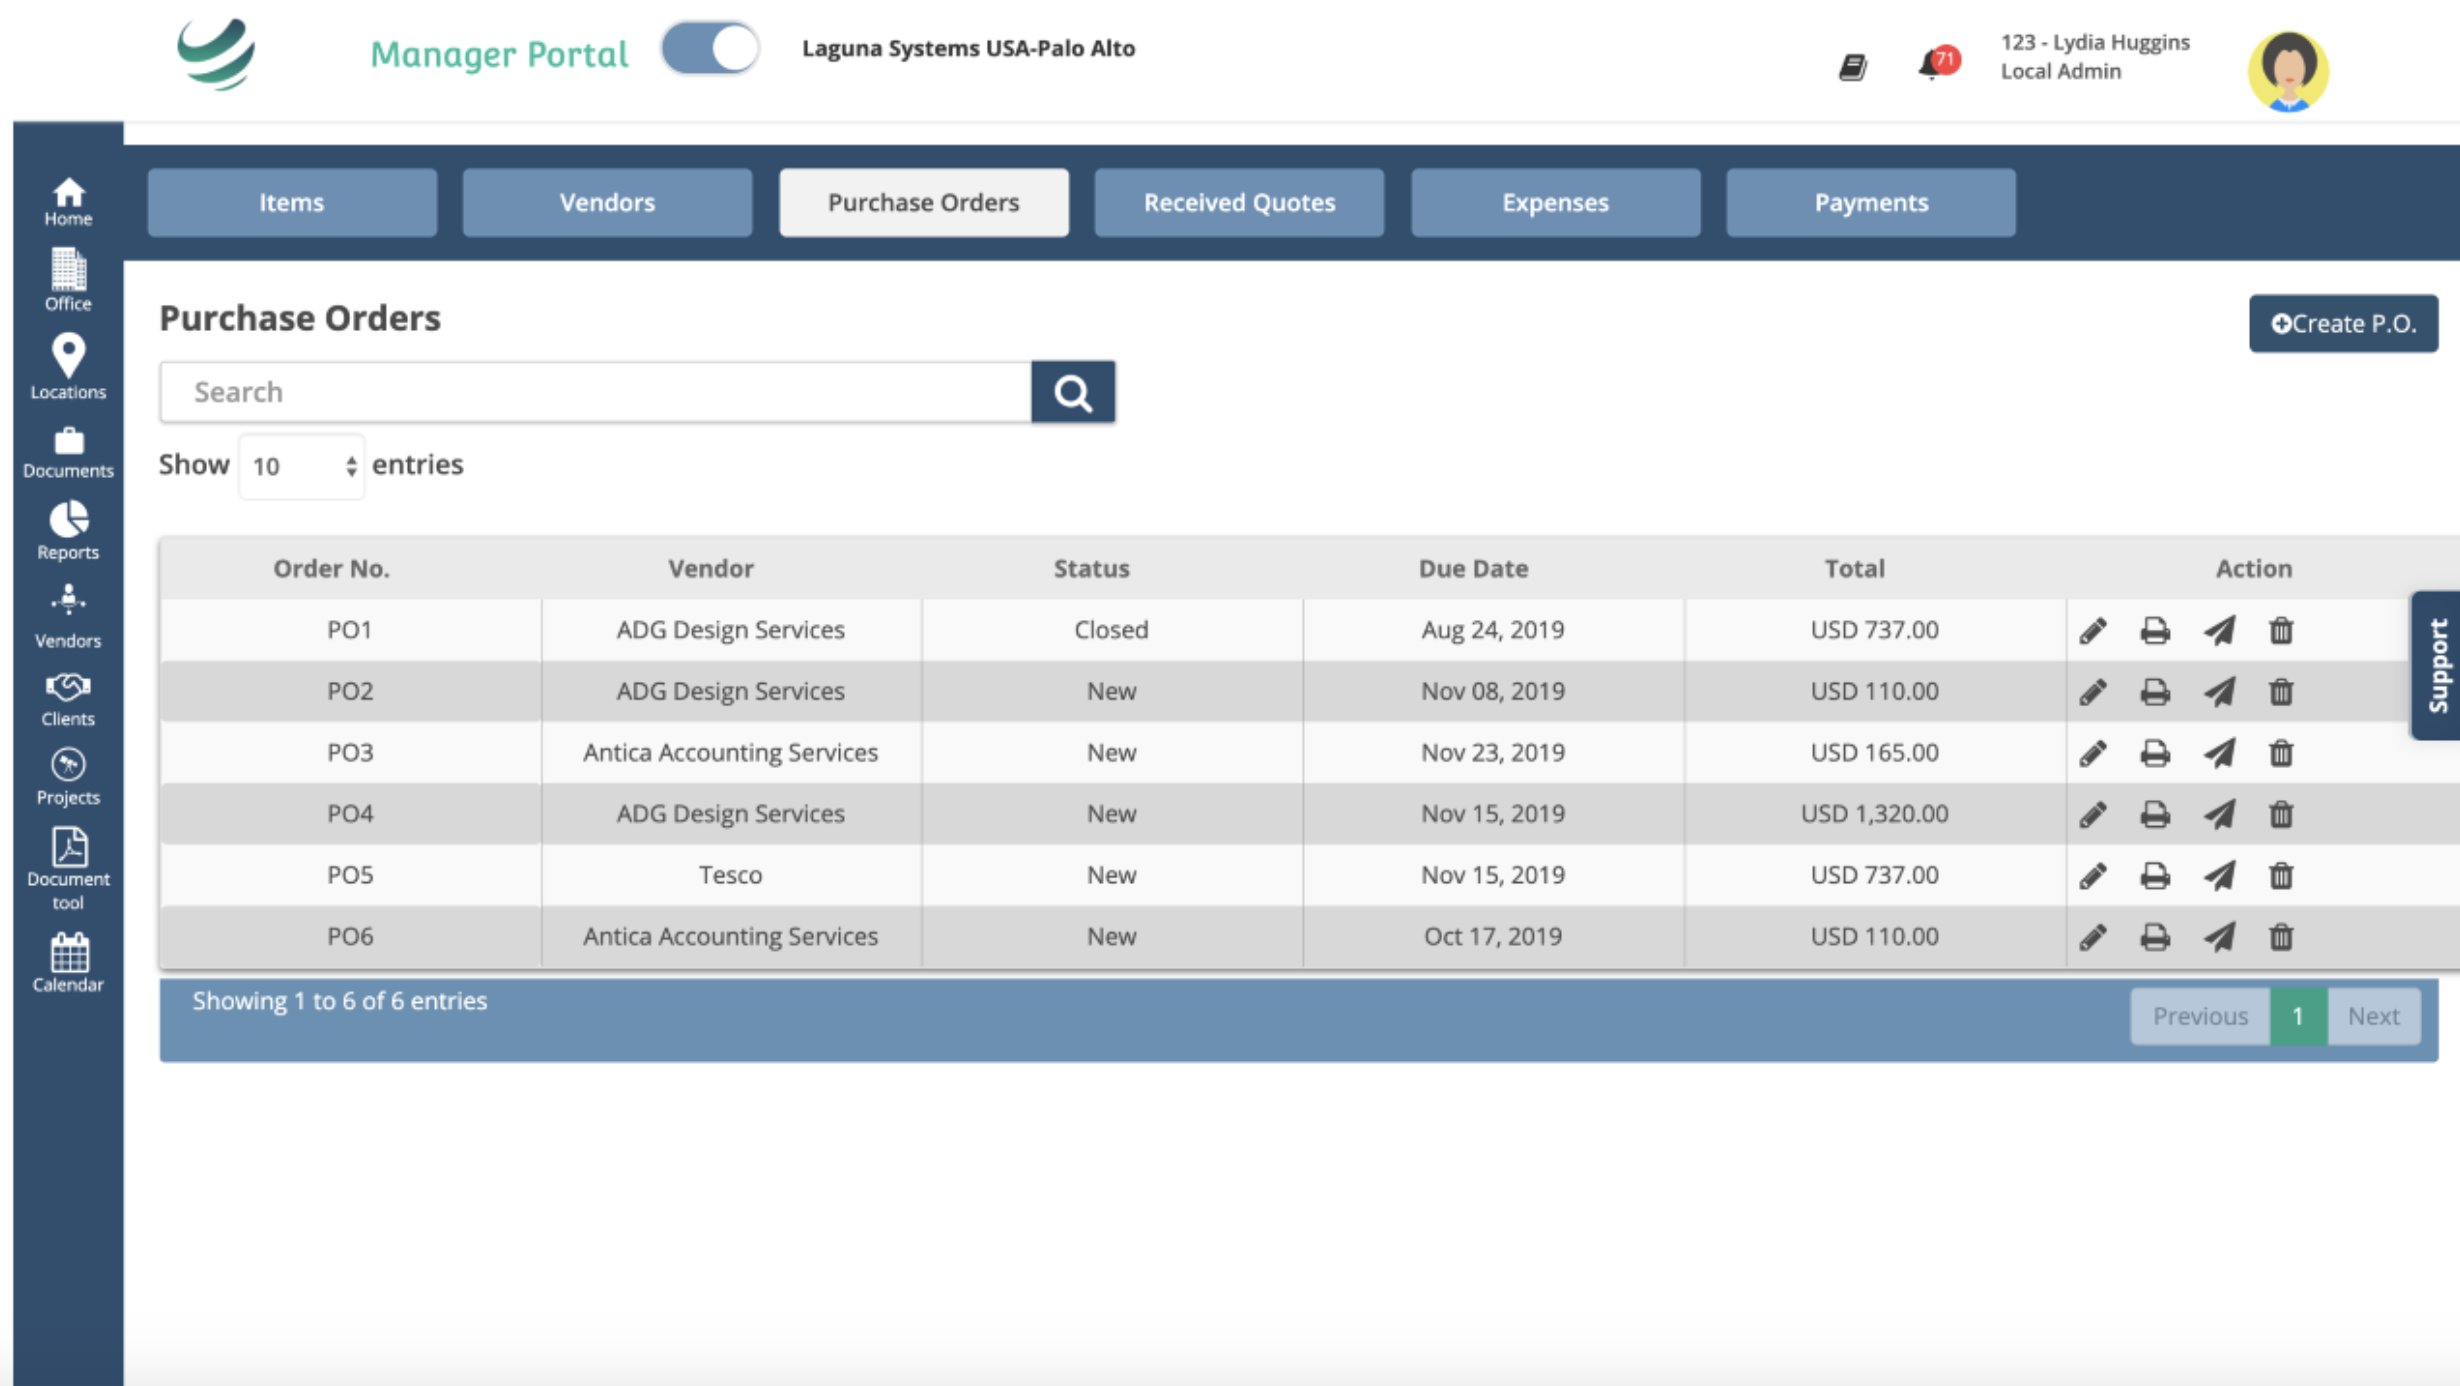2460x1386 pixels.
Task: Click into the Search input field
Action: (595, 392)
